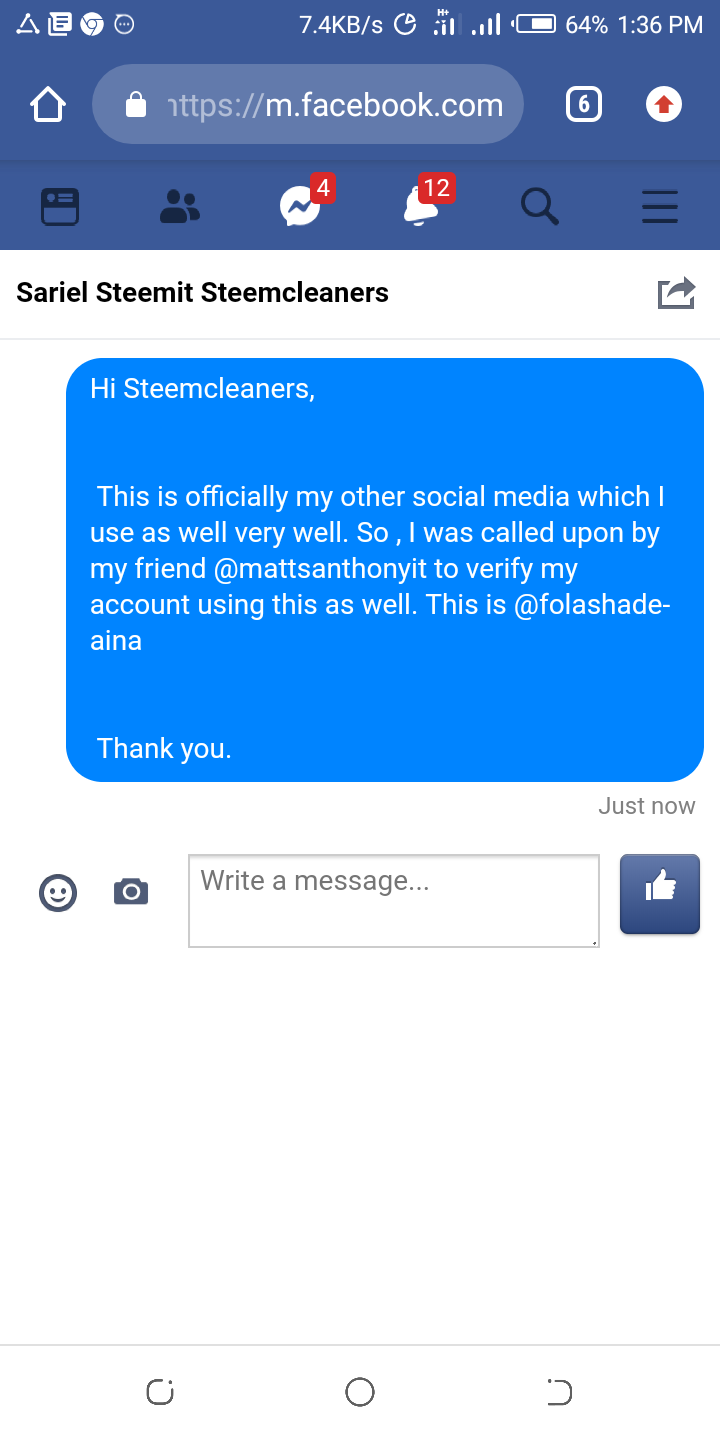Open the friends requests icon
The width and height of the screenshot is (720, 1440).
(180, 207)
